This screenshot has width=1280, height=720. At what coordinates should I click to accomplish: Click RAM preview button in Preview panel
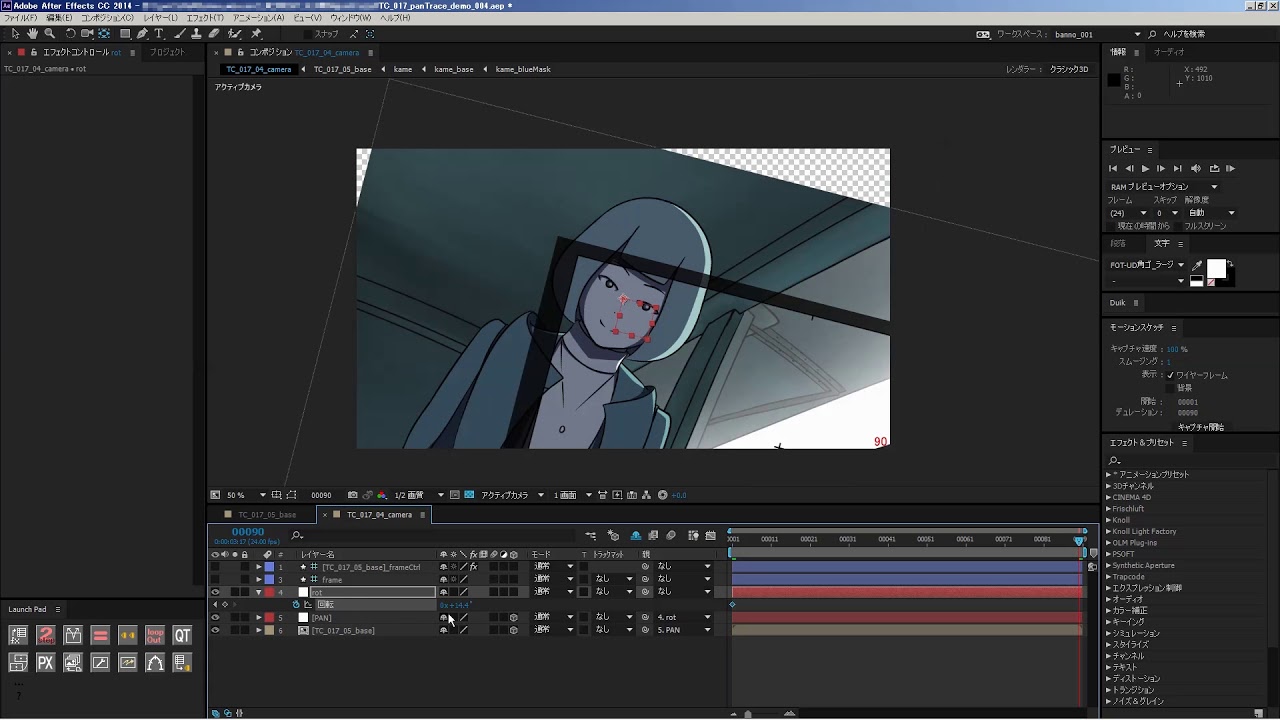(1230, 169)
